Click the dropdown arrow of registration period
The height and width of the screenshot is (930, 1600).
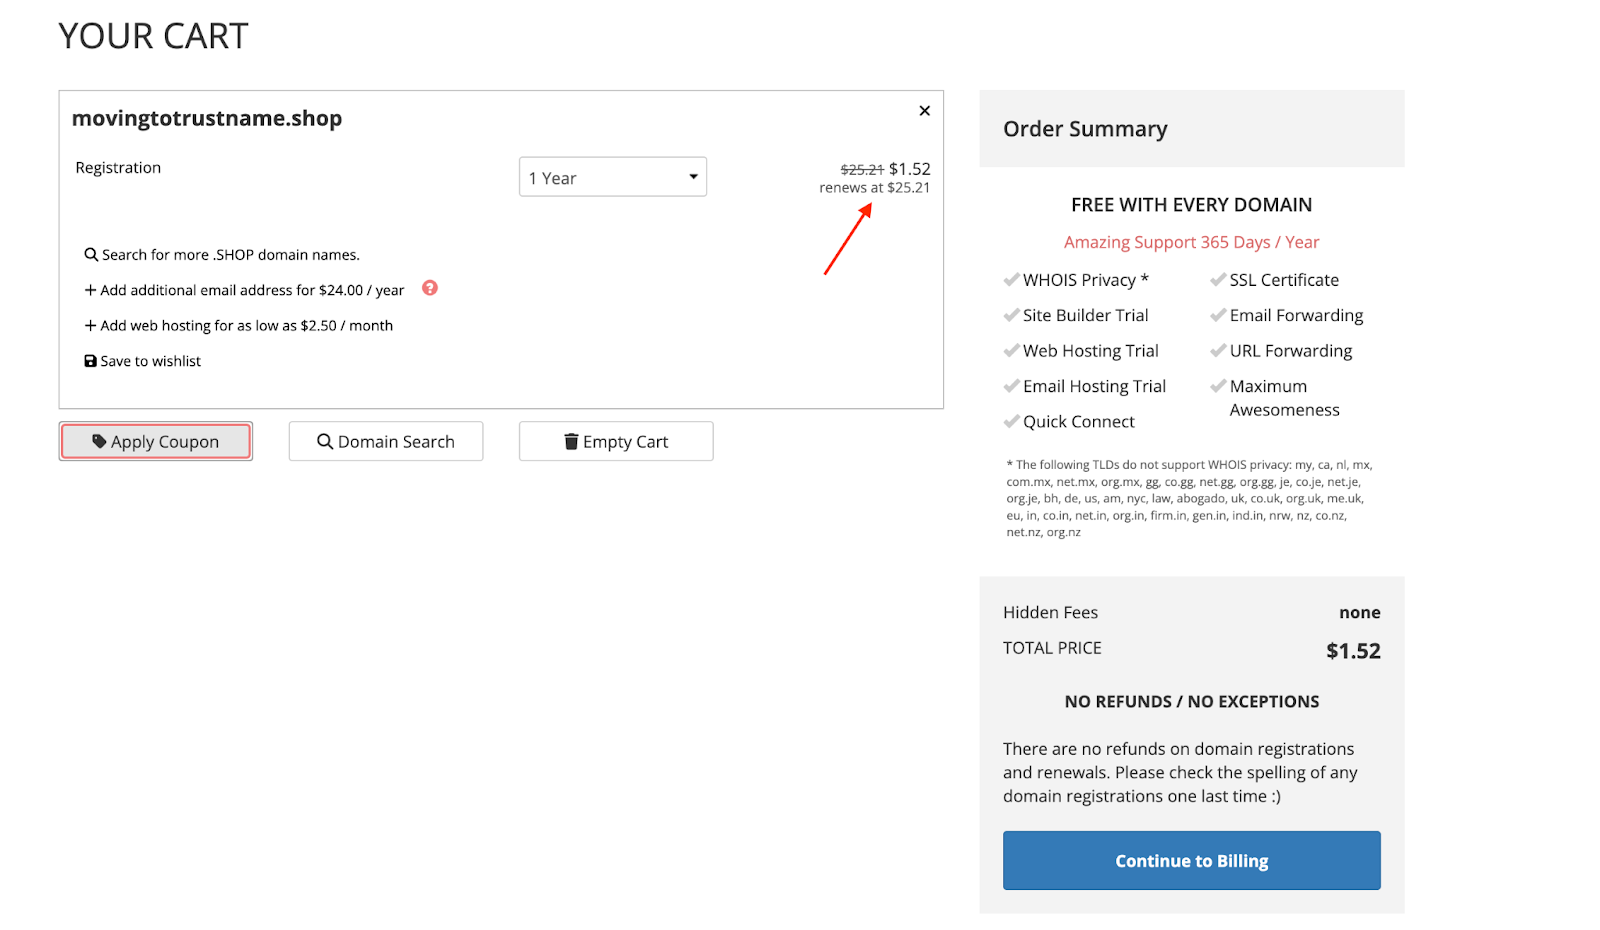click(x=693, y=177)
